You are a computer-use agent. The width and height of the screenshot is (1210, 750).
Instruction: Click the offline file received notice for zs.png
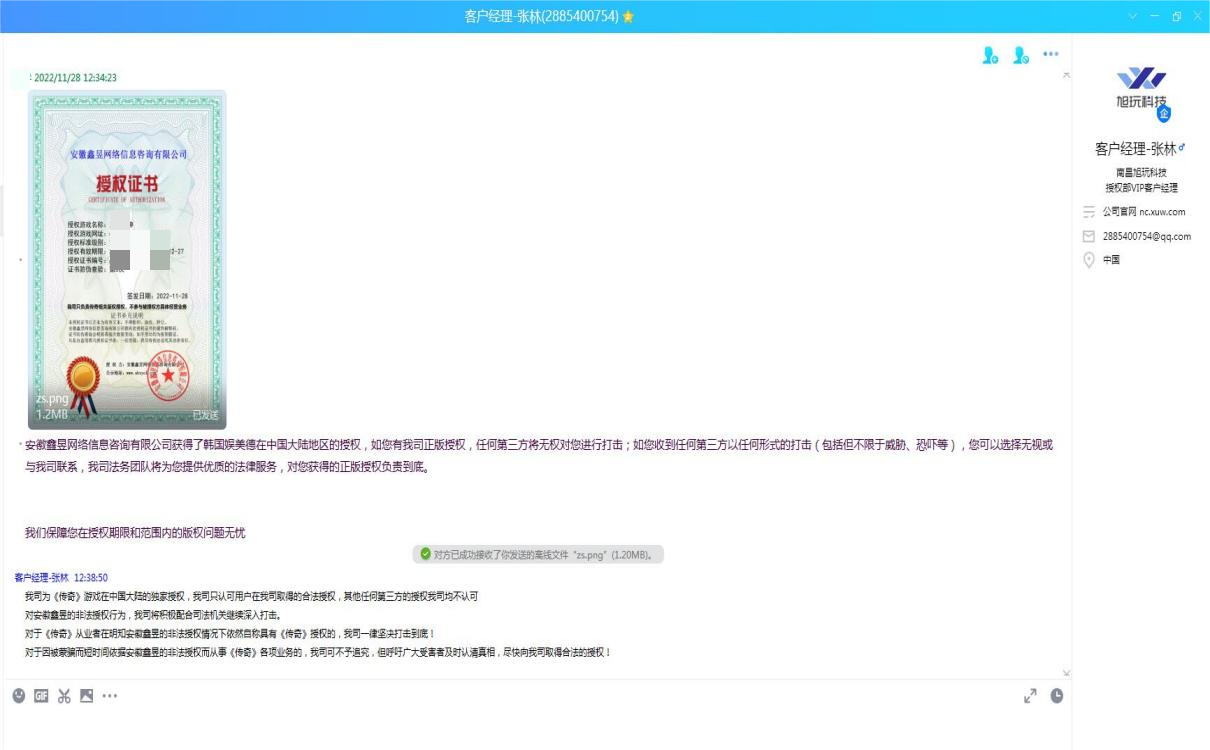539,554
